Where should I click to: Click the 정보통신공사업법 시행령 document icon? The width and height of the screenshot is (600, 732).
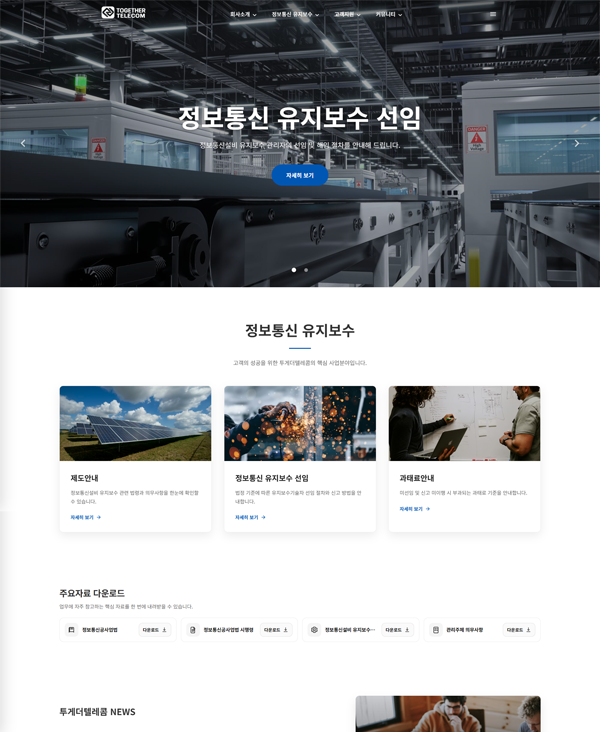tap(192, 630)
